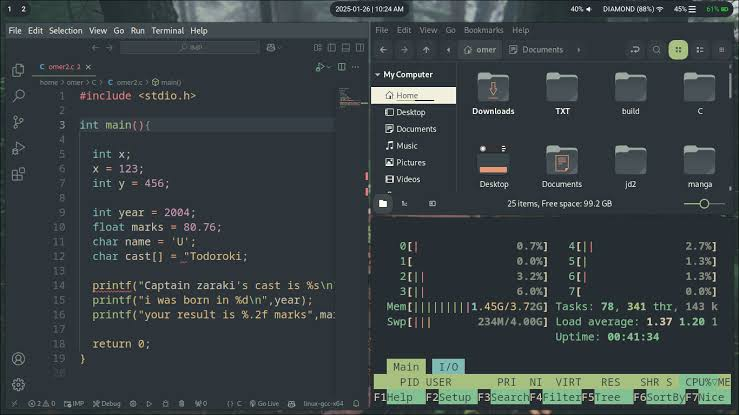The image size is (739, 415).
Task: Click the customize layout icon
Action: (318, 48)
